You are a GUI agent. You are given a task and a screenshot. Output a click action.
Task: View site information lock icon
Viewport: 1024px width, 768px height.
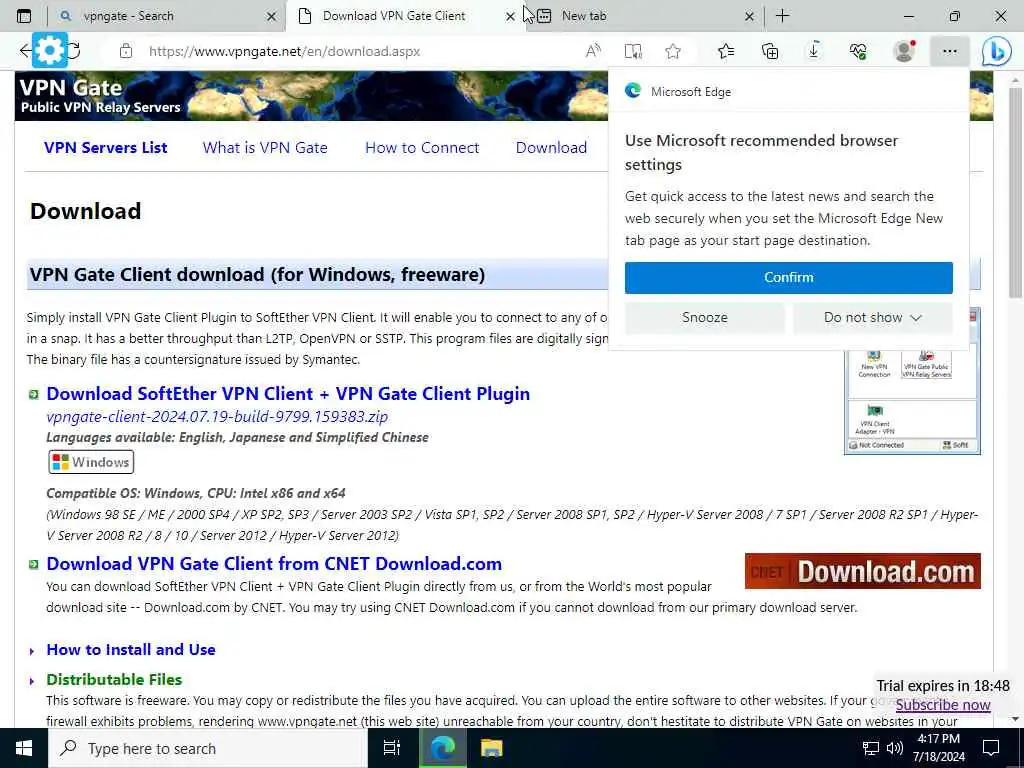point(126,51)
